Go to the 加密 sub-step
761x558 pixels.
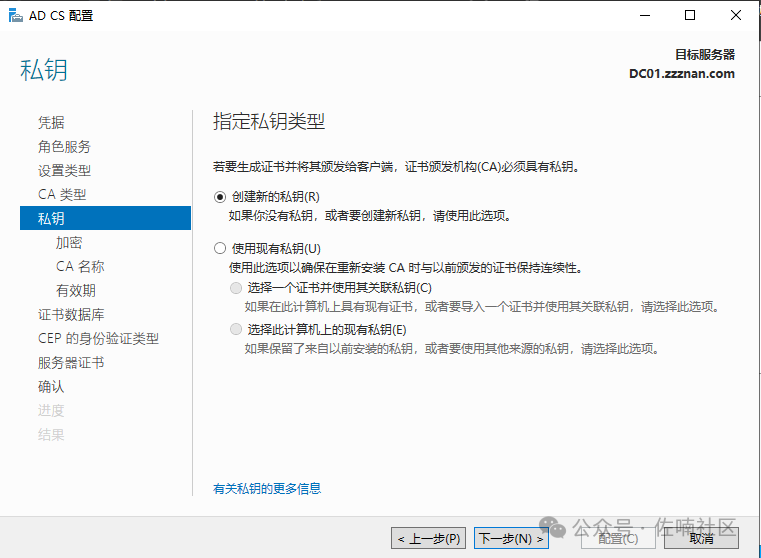tap(69, 243)
